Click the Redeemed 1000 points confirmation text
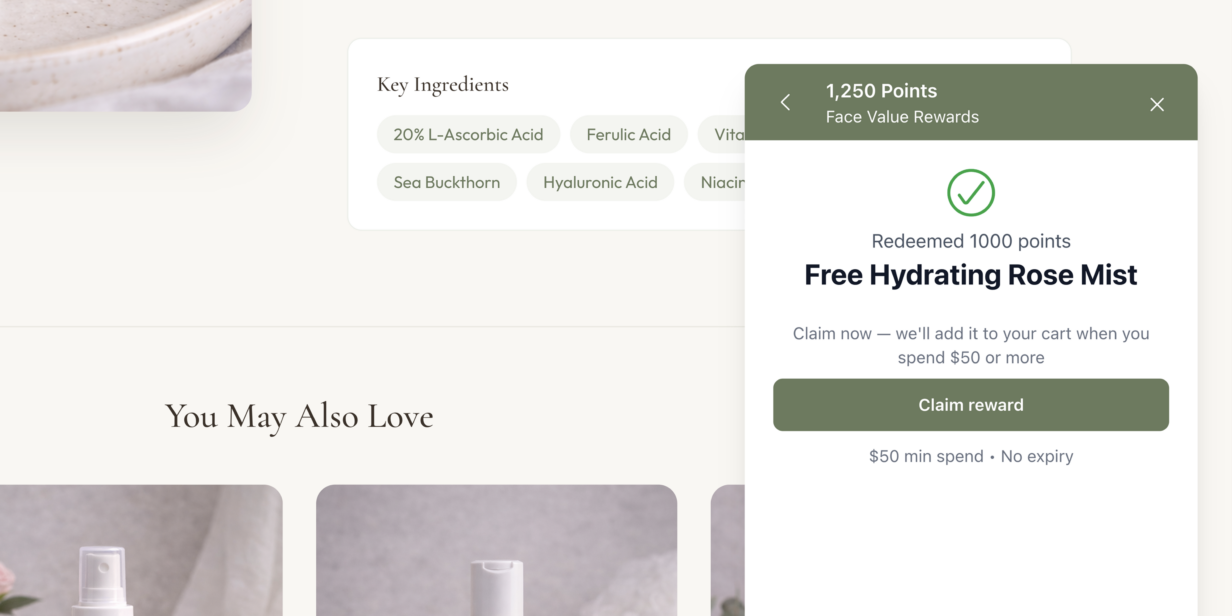Viewport: 1232px width, 616px height. point(971,241)
